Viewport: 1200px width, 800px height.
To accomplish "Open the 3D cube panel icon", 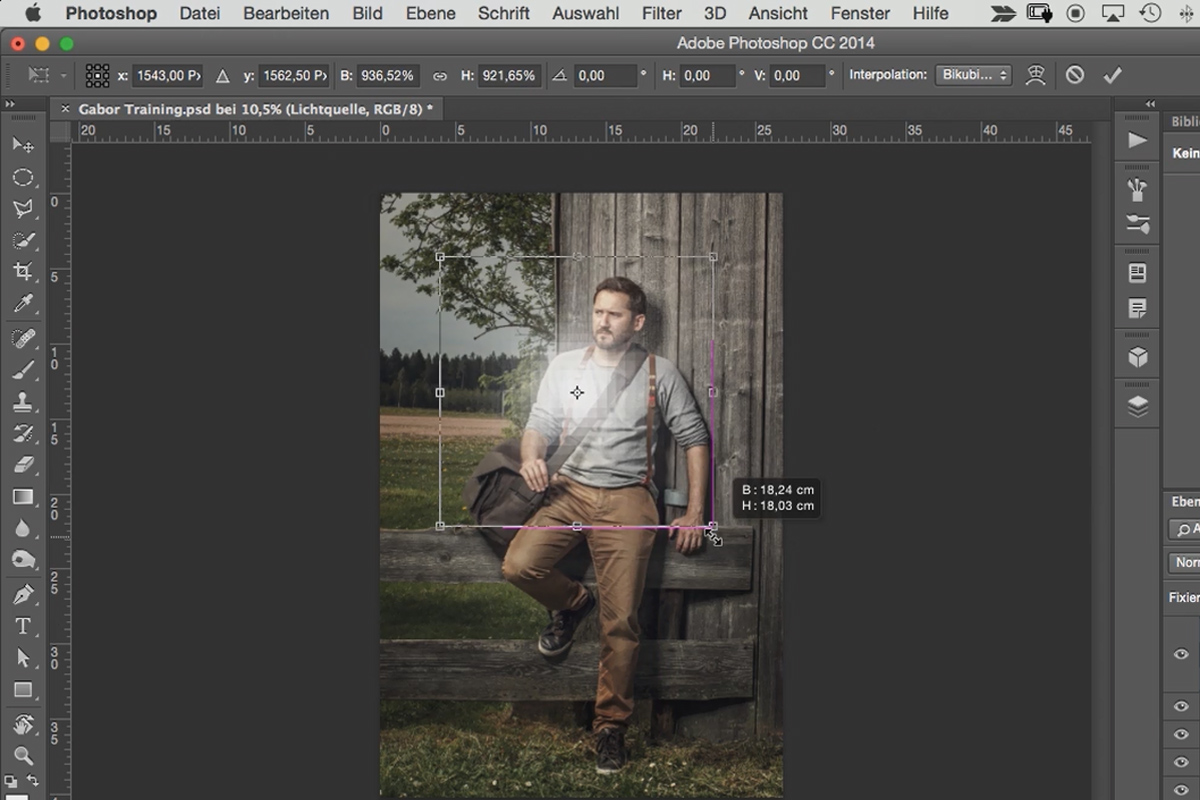I will click(1137, 357).
